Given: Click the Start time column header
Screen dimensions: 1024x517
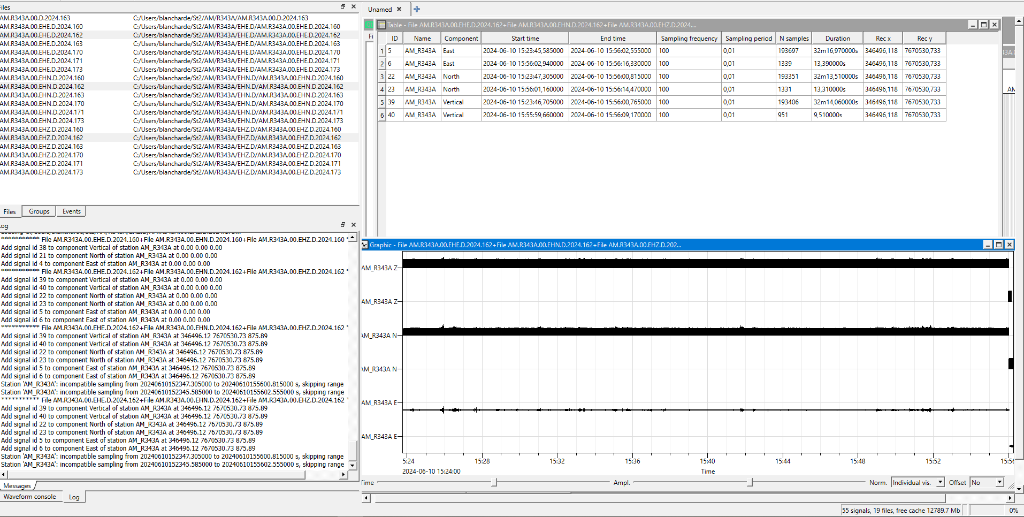Looking at the screenshot, I should click(525, 38).
